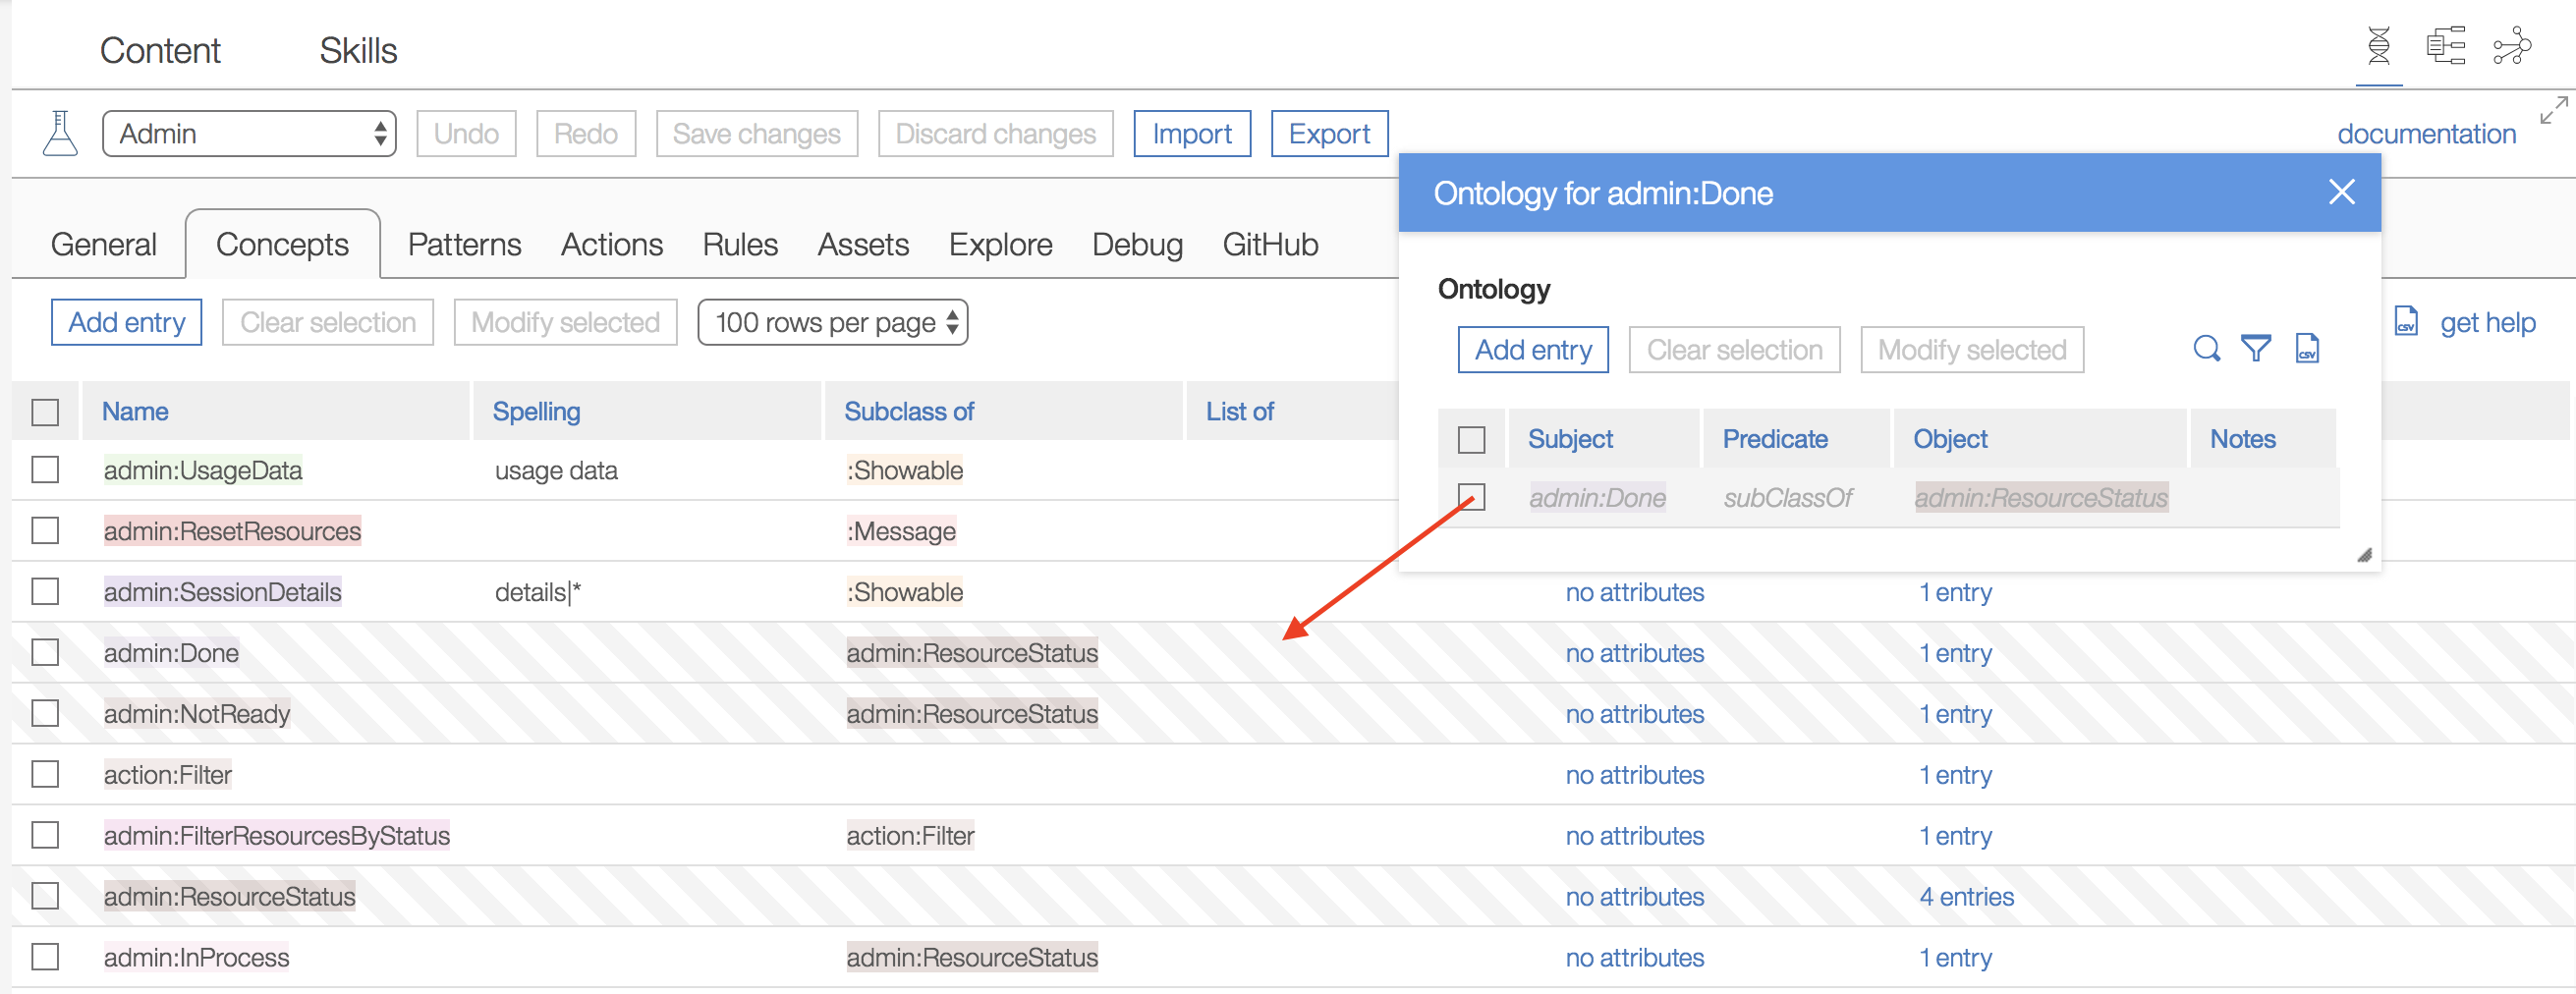The width and height of the screenshot is (2576, 994).
Task: Check the admin:NotReady row checkbox
Action: pos(45,714)
